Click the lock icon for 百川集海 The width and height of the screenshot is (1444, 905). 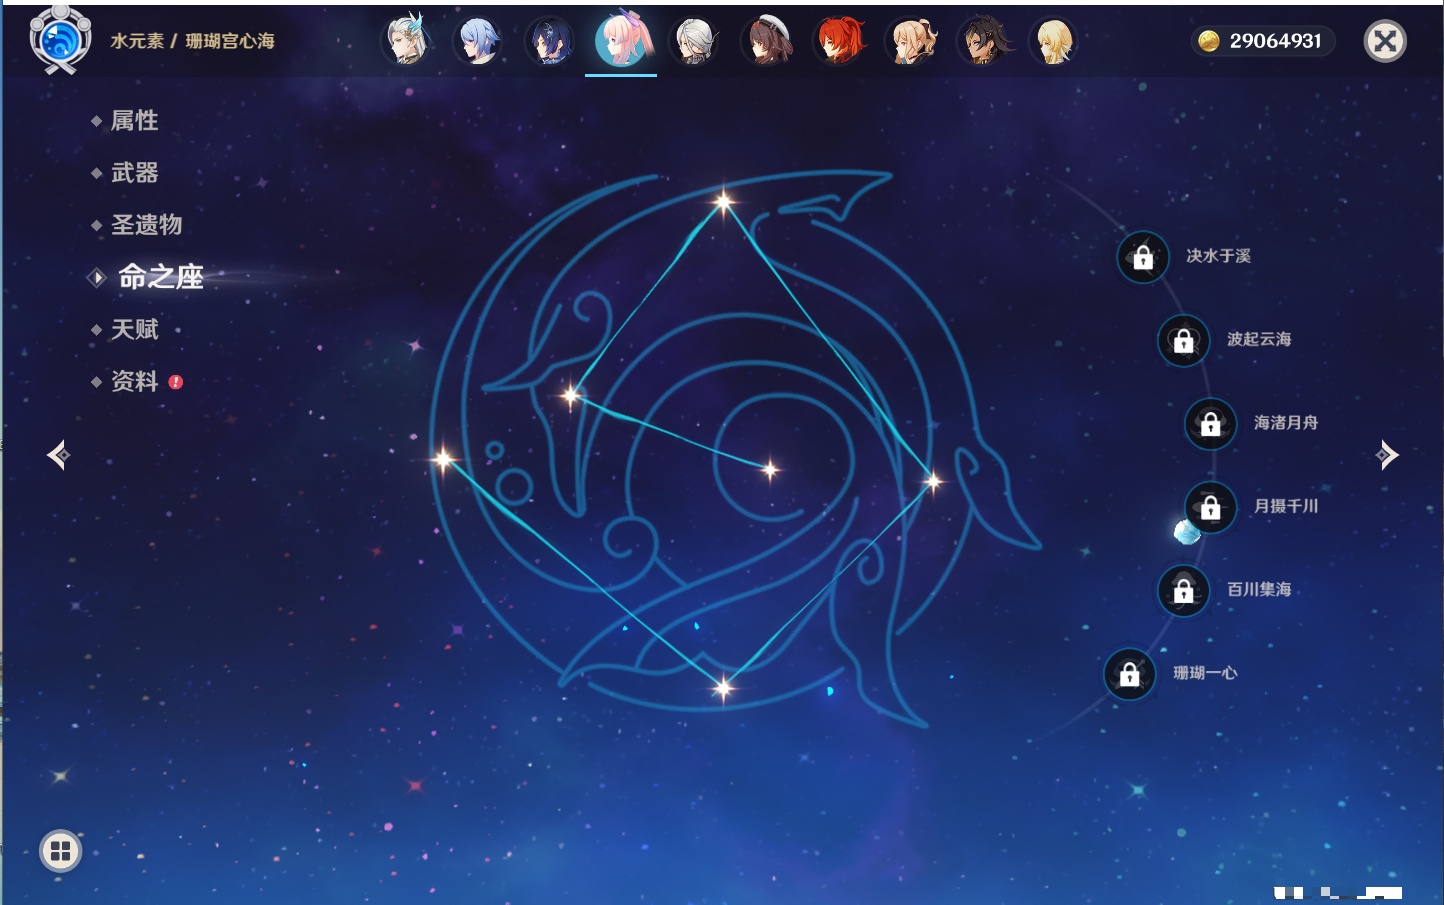(x=1184, y=590)
